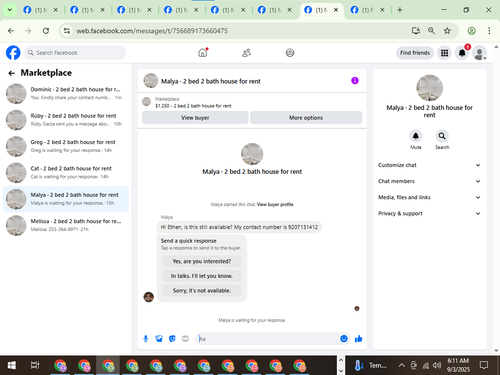Viewport: 500px width, 375px height.
Task: Expand the Customize chat section
Action: (429, 165)
